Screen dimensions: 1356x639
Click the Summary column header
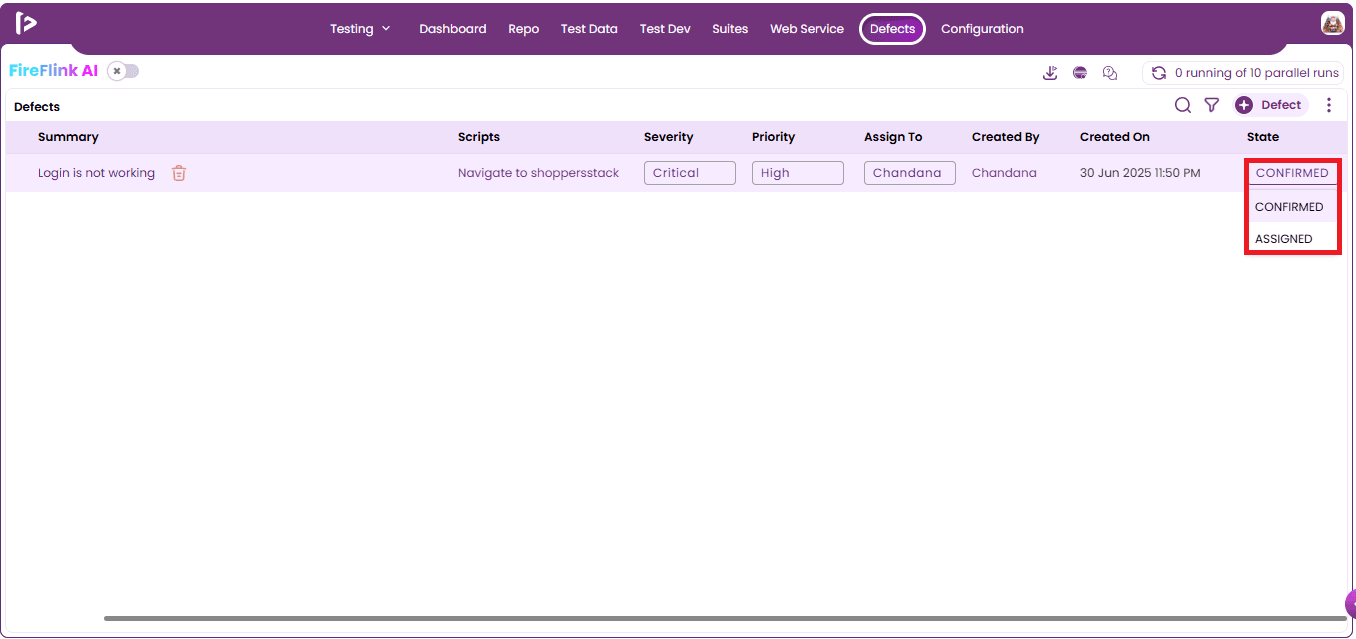point(68,137)
